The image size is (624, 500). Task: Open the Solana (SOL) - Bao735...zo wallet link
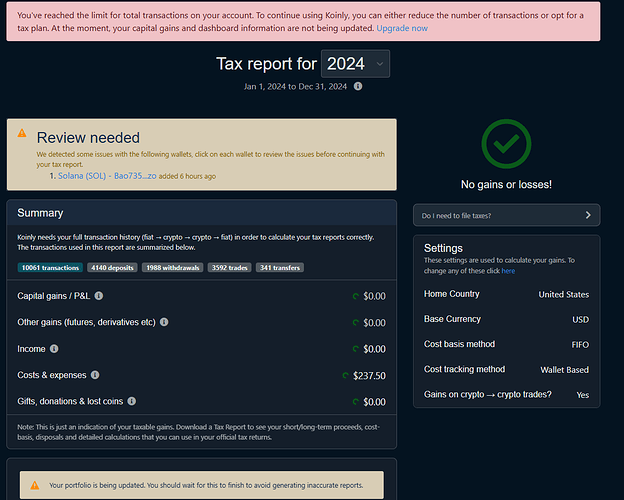tap(107, 176)
